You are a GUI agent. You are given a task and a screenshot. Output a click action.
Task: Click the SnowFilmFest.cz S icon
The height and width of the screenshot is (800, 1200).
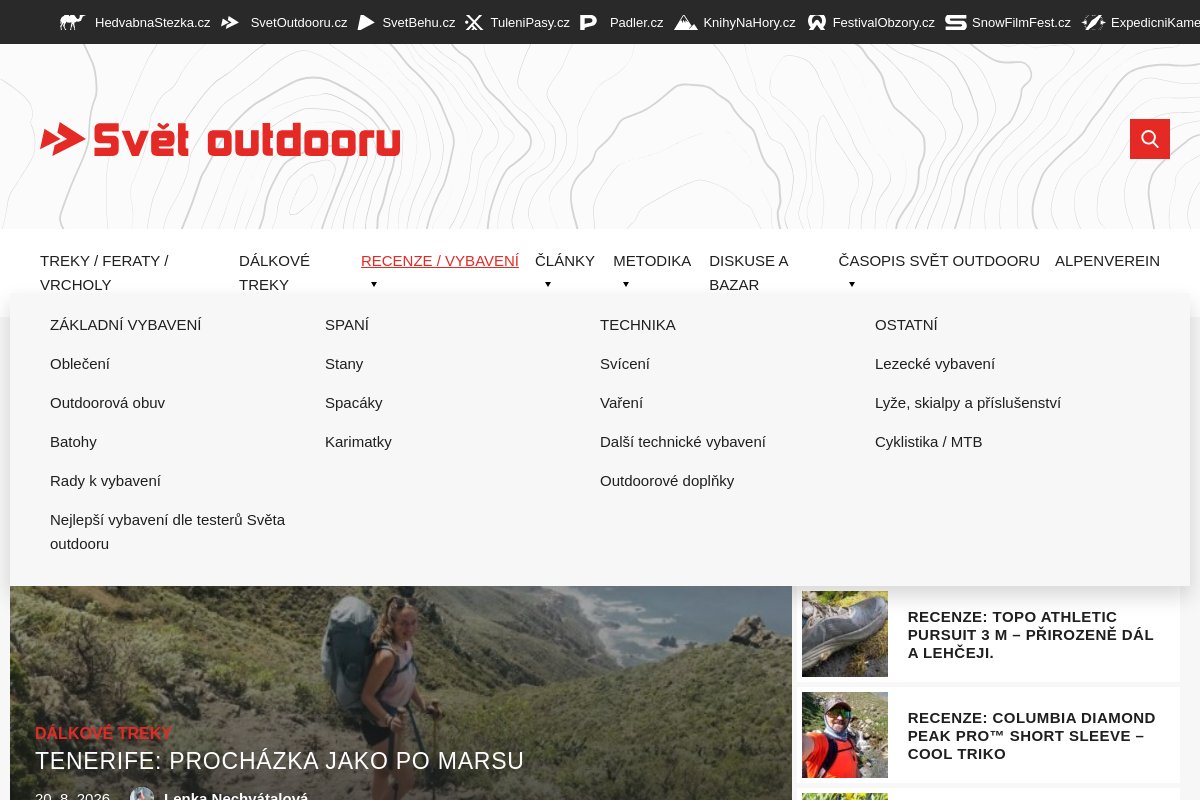click(x=956, y=22)
